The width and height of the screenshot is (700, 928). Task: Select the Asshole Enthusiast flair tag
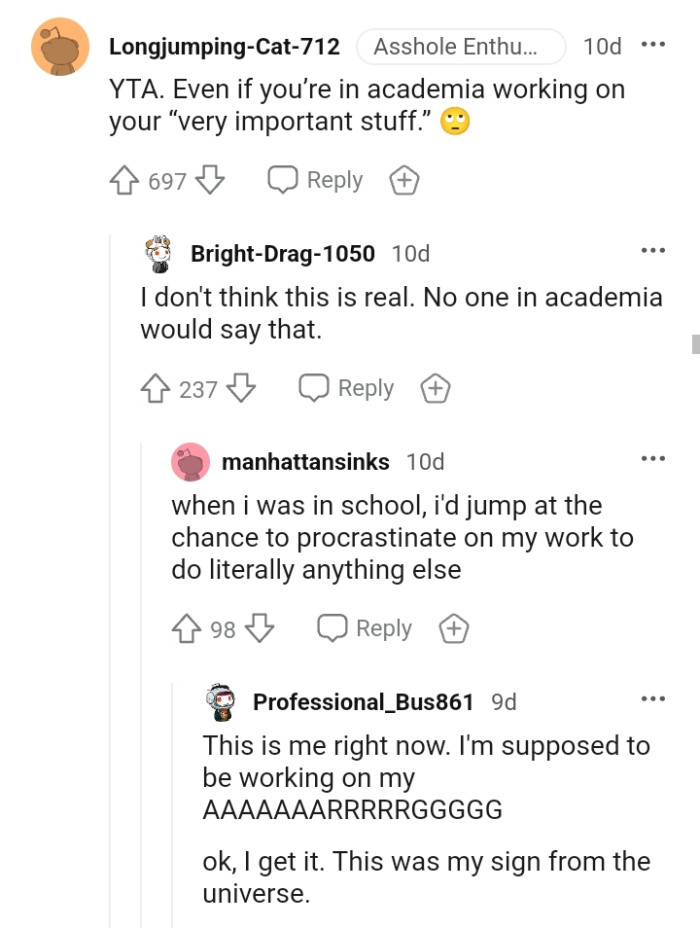(460, 46)
